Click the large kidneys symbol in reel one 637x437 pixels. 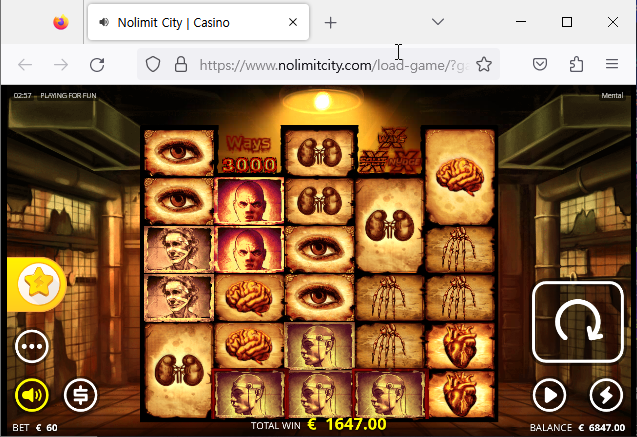pos(179,370)
